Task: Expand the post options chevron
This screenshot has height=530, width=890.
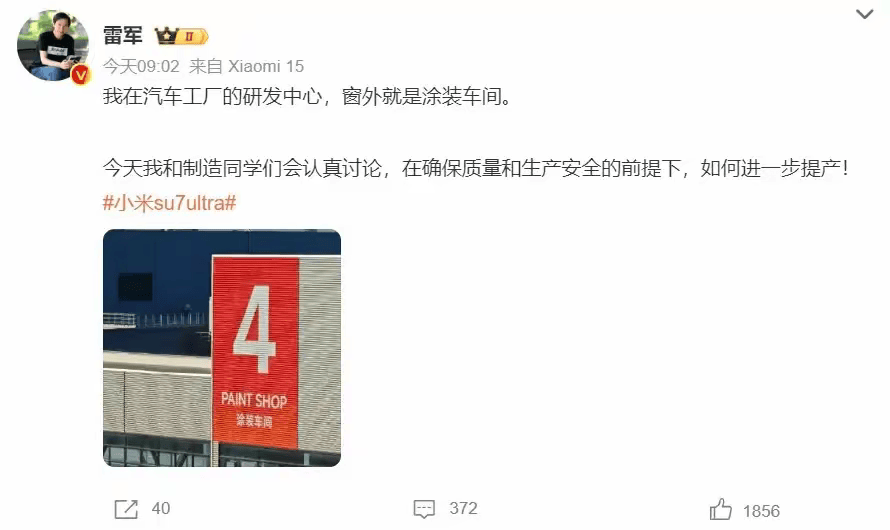Action: [864, 14]
